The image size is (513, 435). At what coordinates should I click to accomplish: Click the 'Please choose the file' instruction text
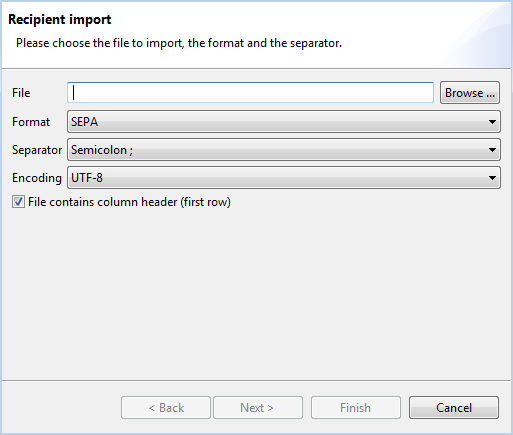179,43
